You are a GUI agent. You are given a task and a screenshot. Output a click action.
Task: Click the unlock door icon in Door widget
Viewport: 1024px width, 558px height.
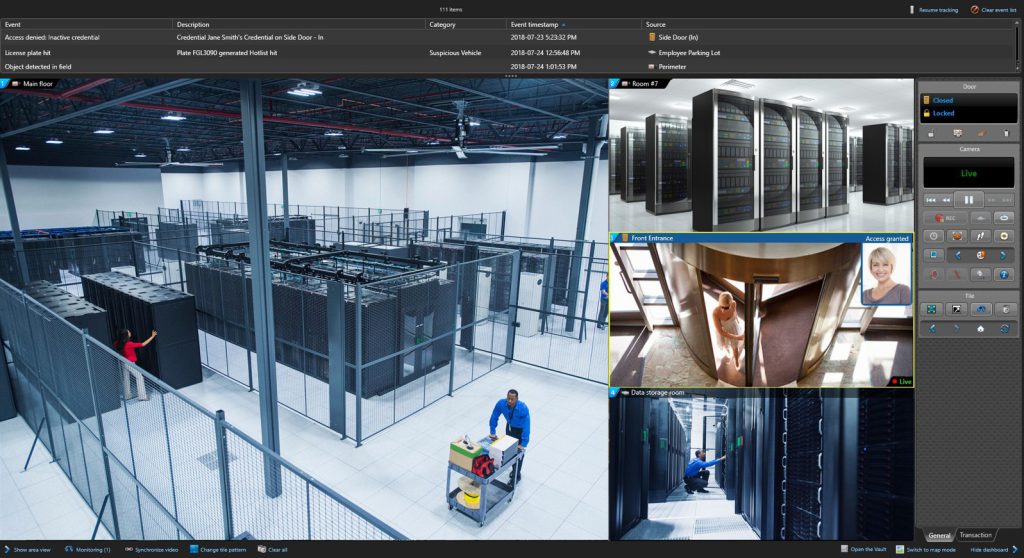point(932,133)
